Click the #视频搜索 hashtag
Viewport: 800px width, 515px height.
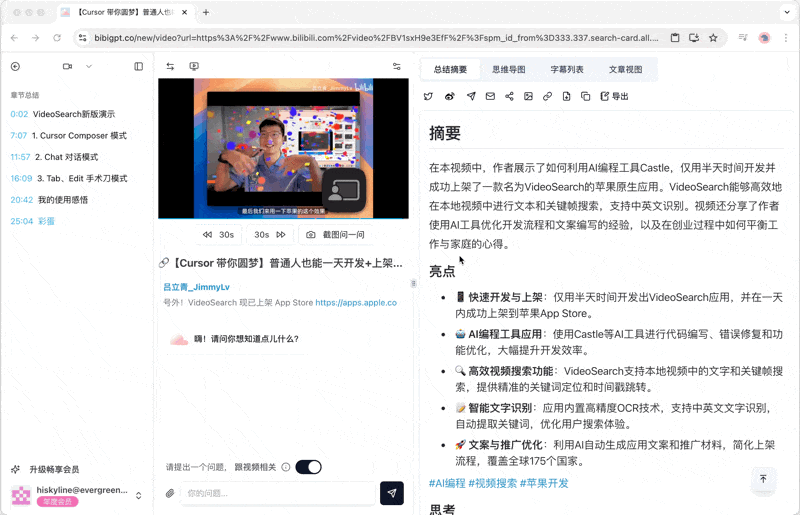(492, 483)
